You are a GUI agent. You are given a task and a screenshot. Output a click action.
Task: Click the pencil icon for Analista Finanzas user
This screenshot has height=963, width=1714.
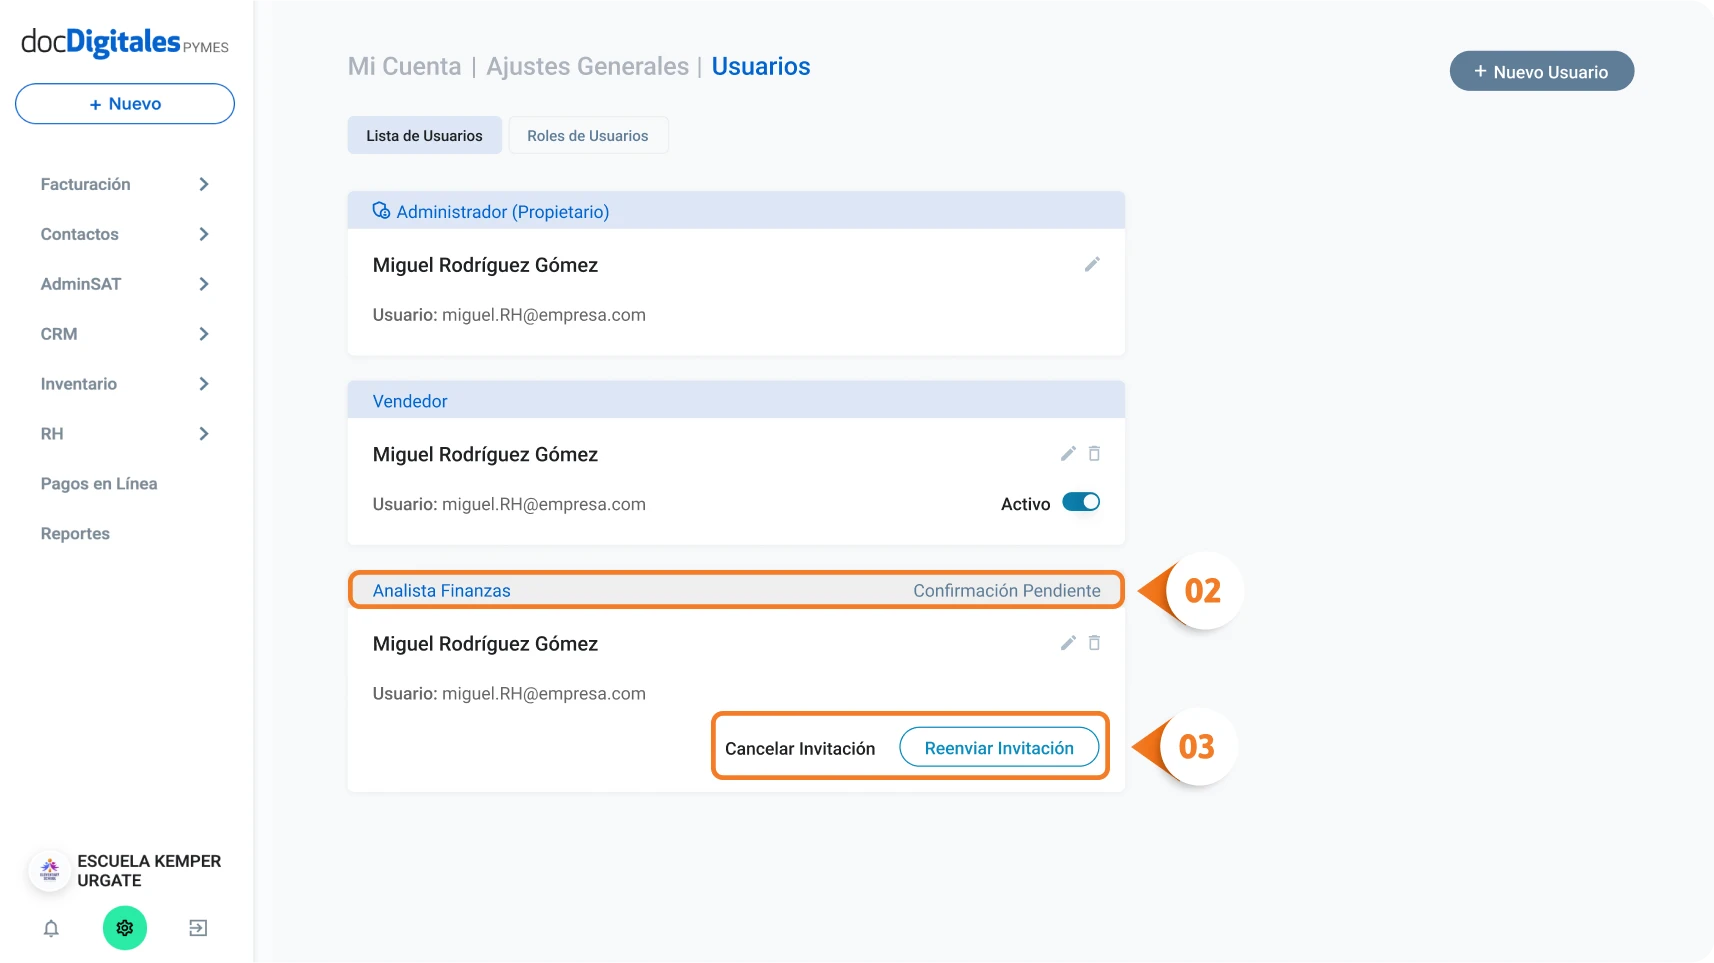click(1068, 643)
